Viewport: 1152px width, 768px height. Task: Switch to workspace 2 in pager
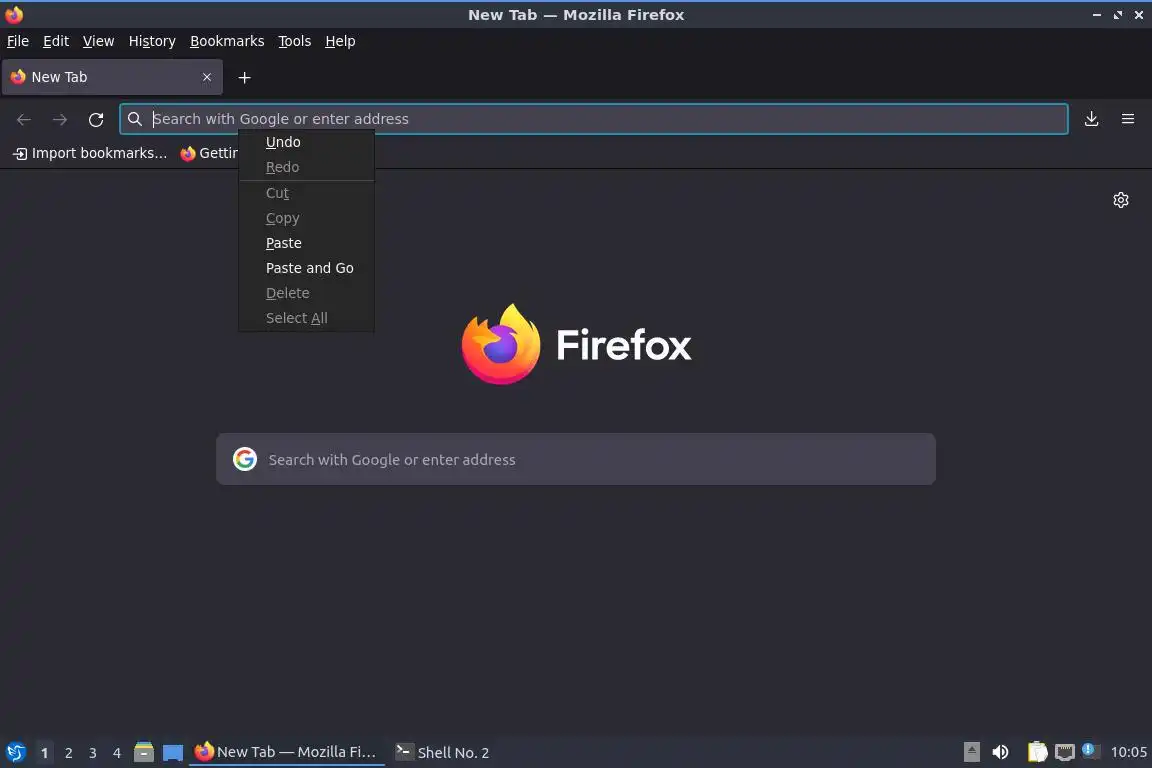click(x=68, y=753)
